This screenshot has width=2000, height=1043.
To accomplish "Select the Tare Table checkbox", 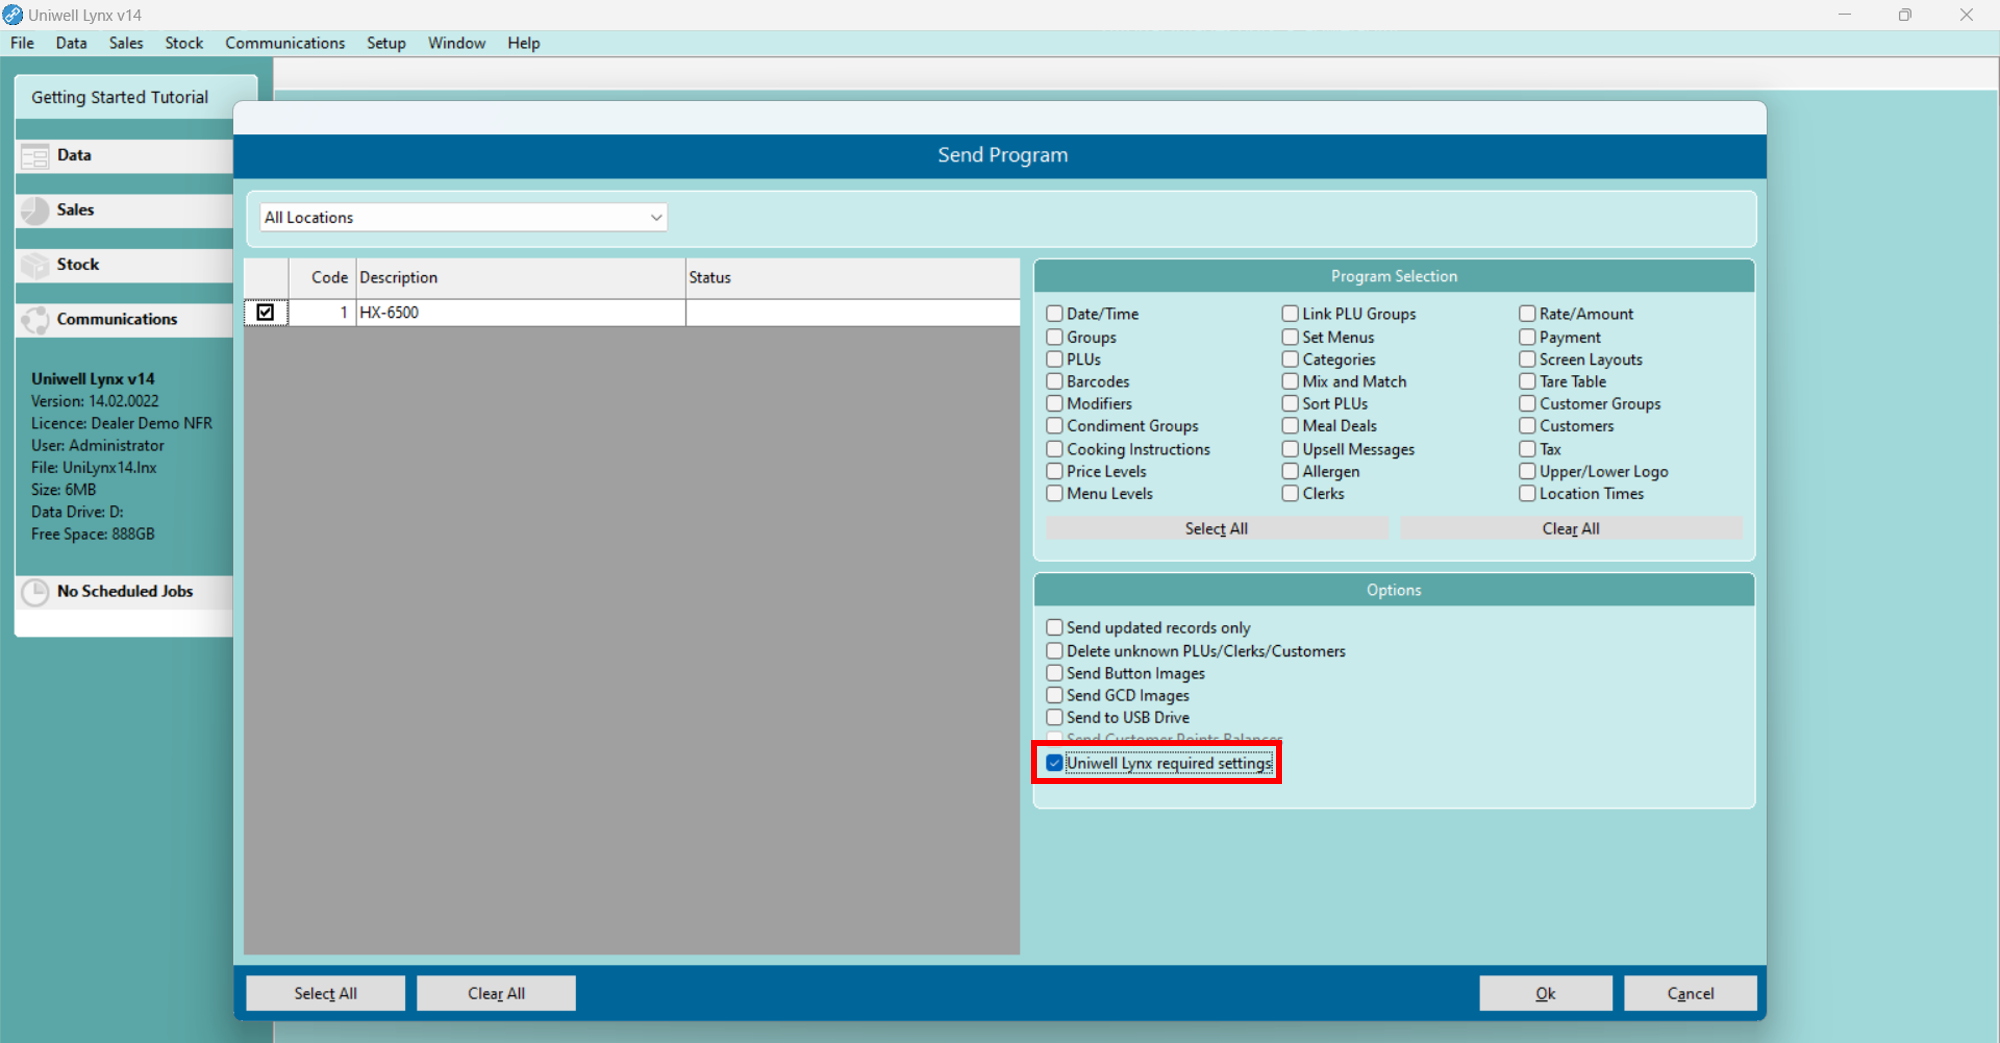I will [x=1527, y=381].
